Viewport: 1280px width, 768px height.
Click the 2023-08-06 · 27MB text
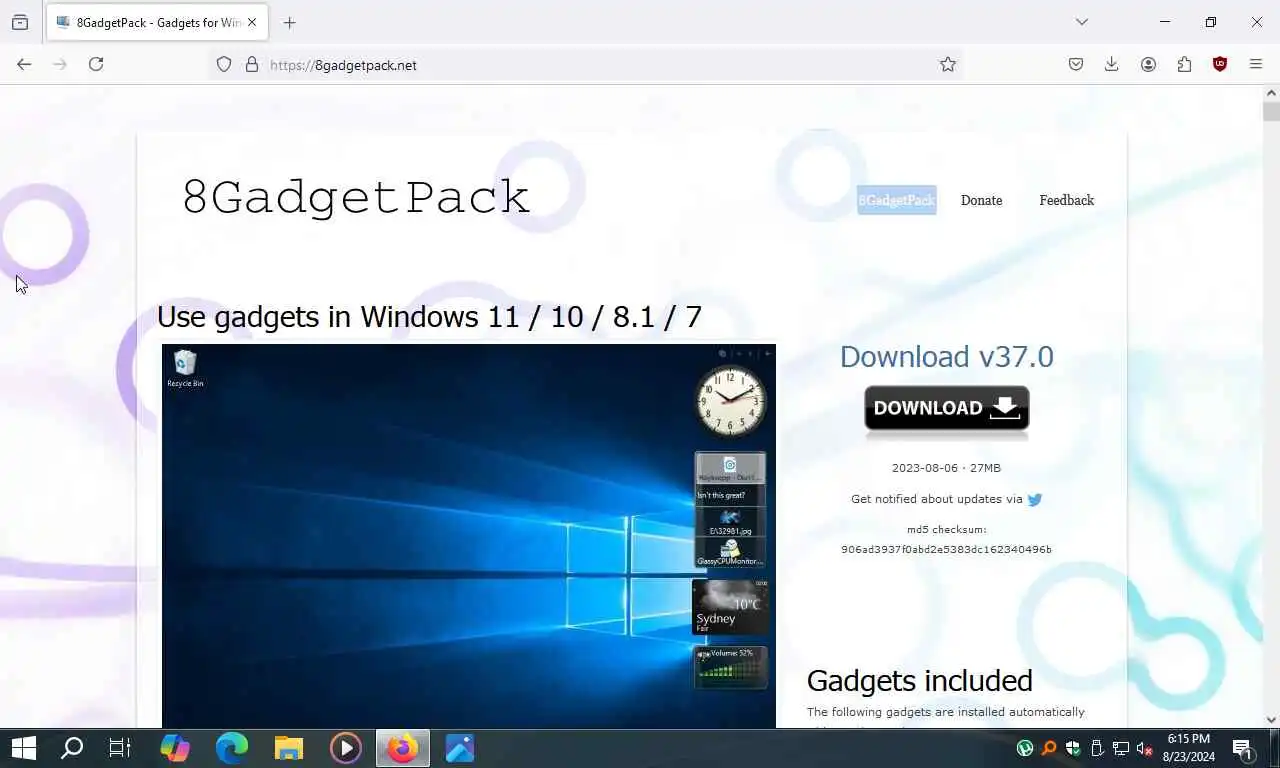946,468
